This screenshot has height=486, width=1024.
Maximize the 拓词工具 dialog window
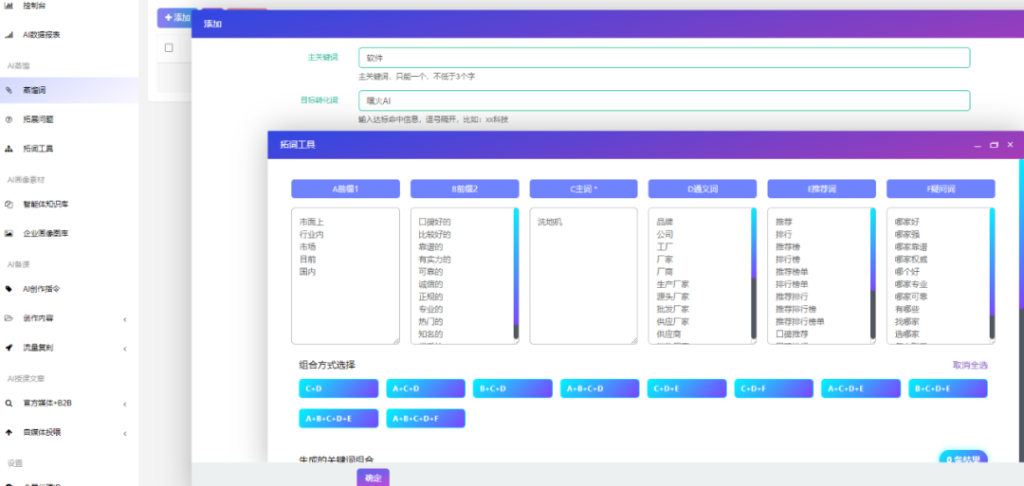pos(993,145)
